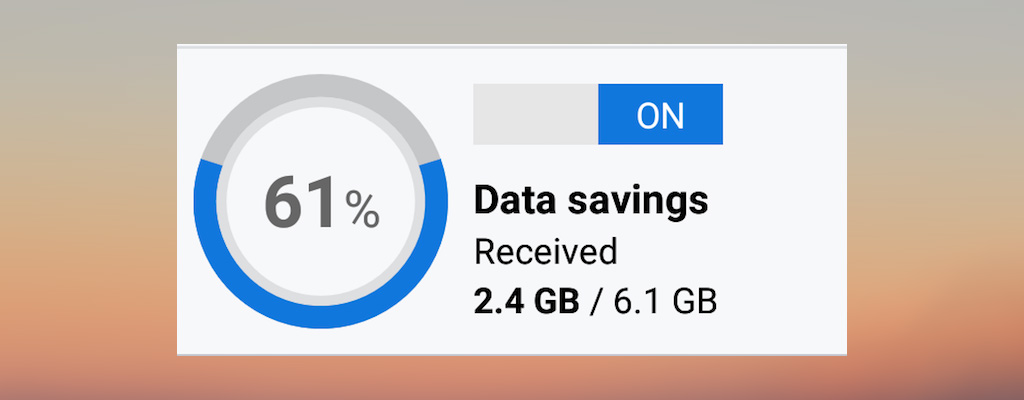The width and height of the screenshot is (1024, 400).
Task: Toggle the blue ON switch
Action: pos(660,114)
